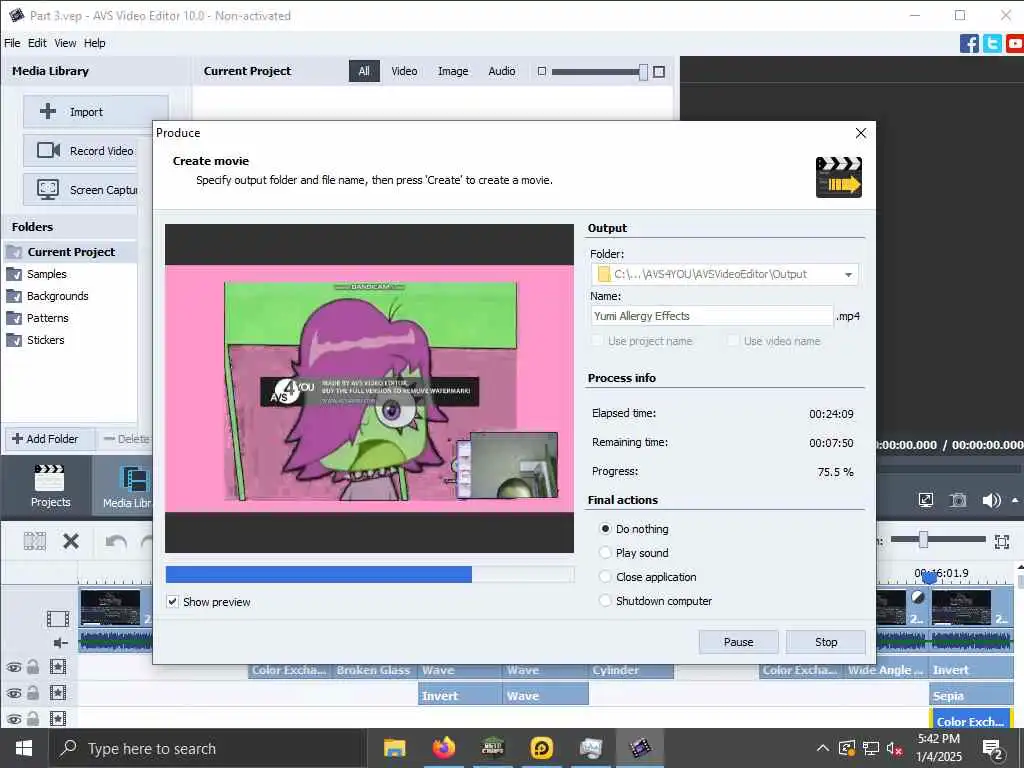Click the split/trim film icon in timeline toolbar

35,541
